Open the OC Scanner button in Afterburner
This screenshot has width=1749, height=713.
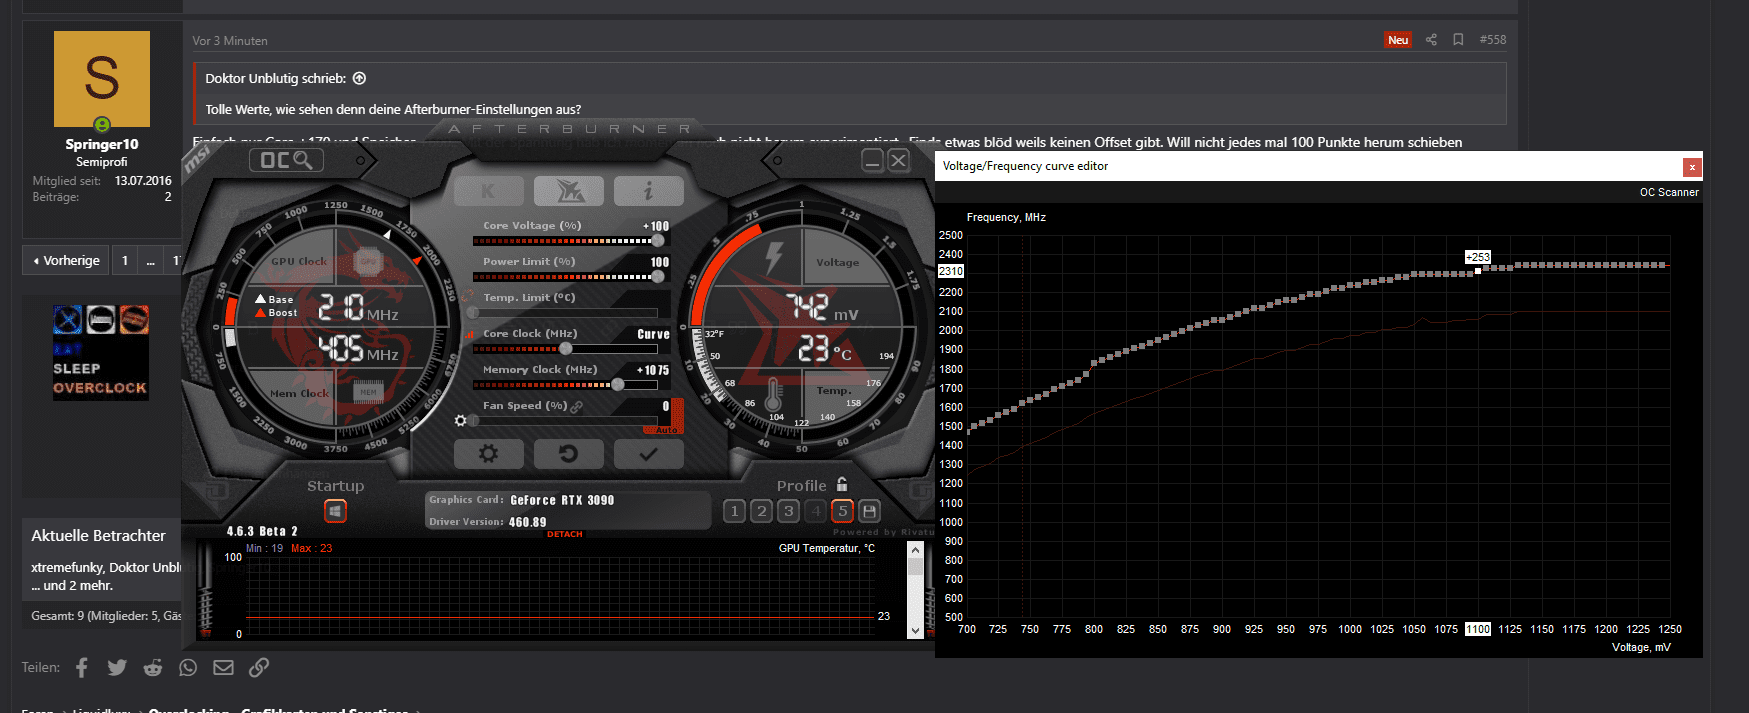(286, 160)
